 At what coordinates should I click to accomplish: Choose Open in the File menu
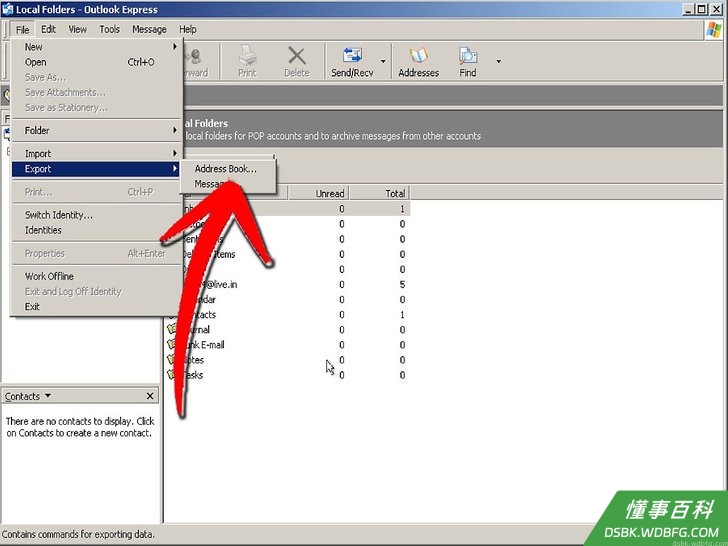click(x=96, y=62)
